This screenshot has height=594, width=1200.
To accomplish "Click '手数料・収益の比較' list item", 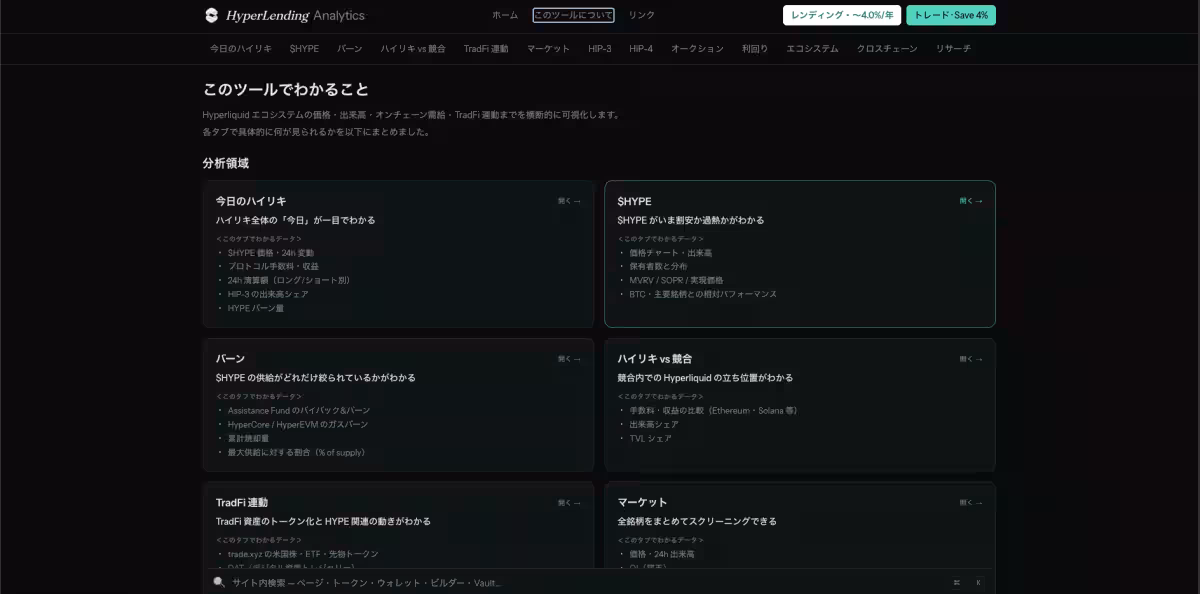I will click(713, 411).
